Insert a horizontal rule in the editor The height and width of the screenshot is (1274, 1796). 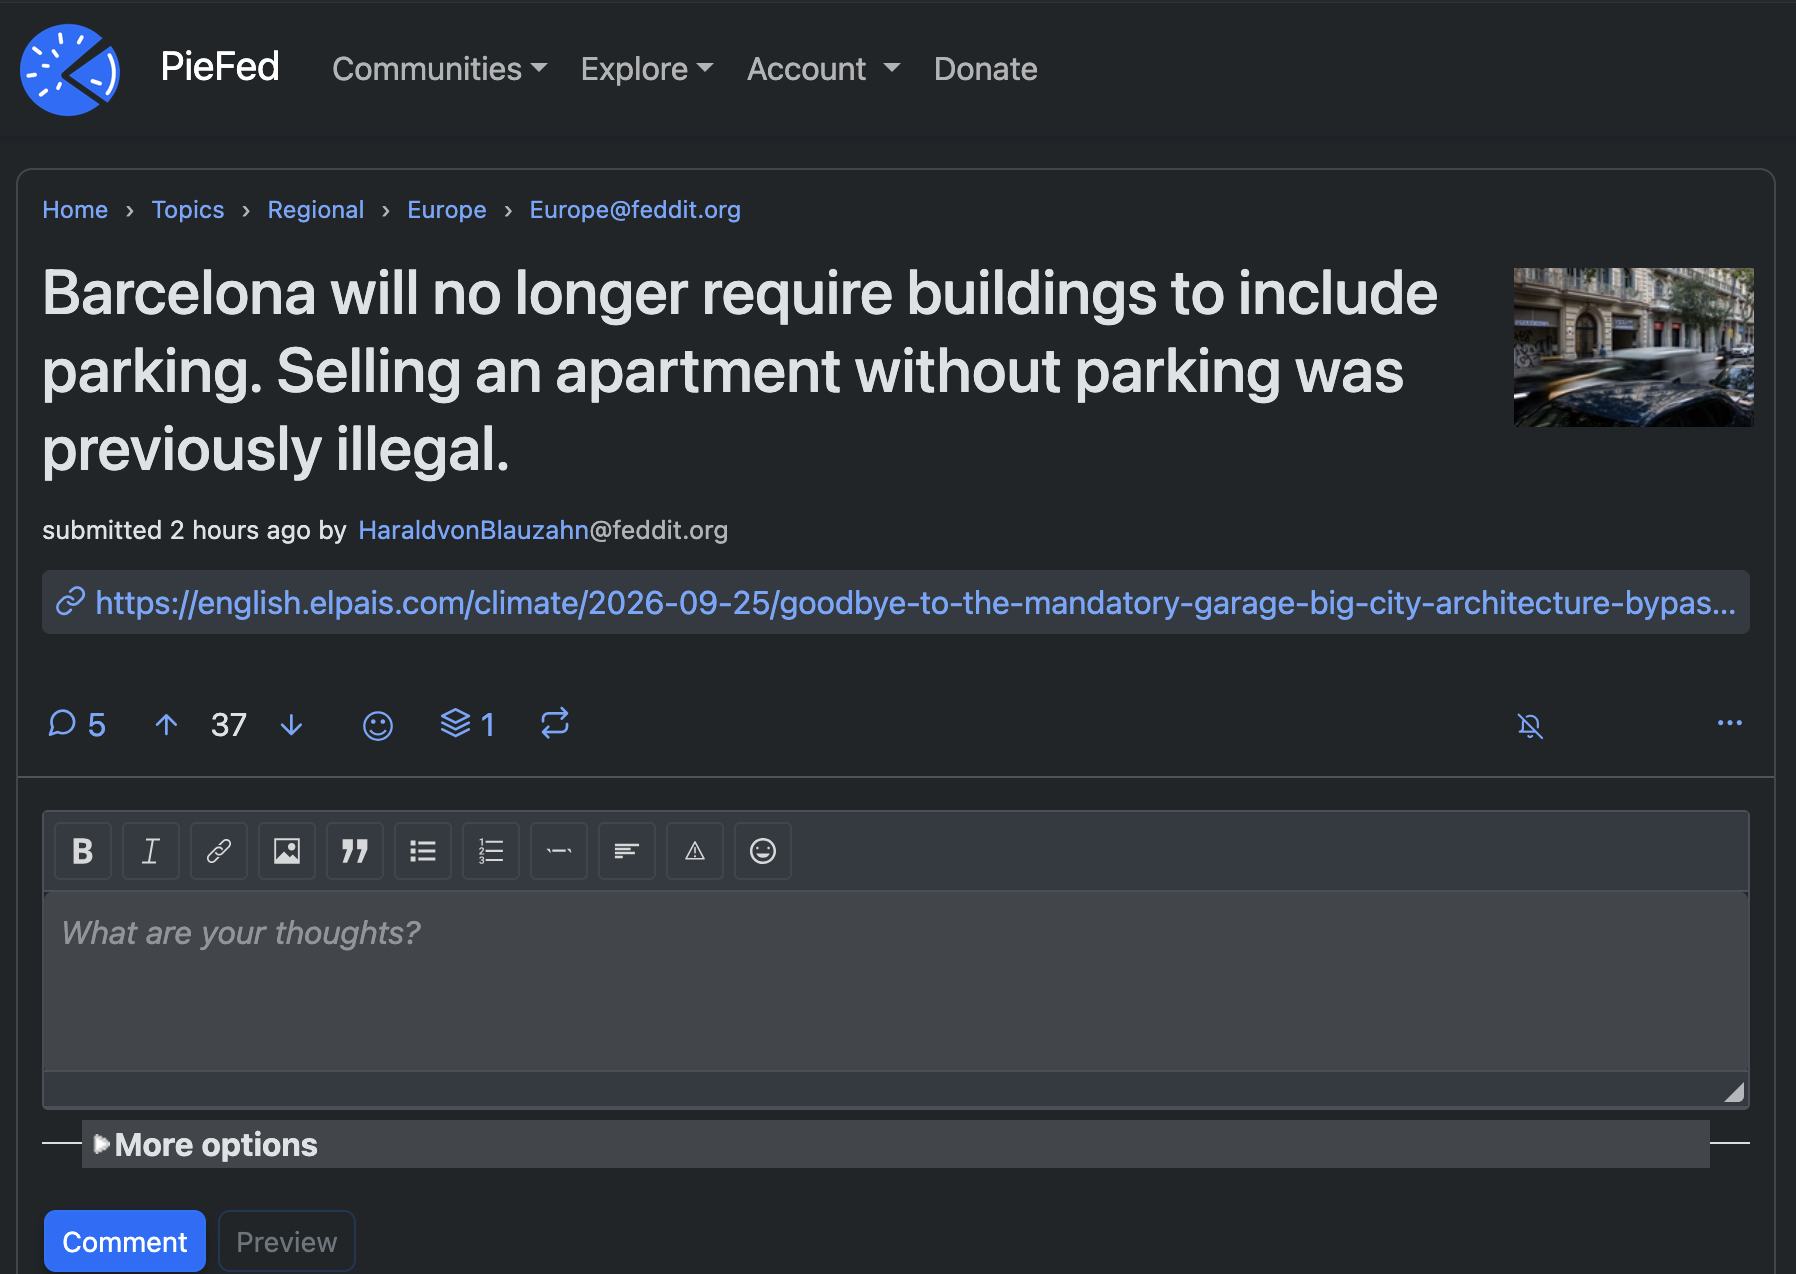click(x=559, y=851)
